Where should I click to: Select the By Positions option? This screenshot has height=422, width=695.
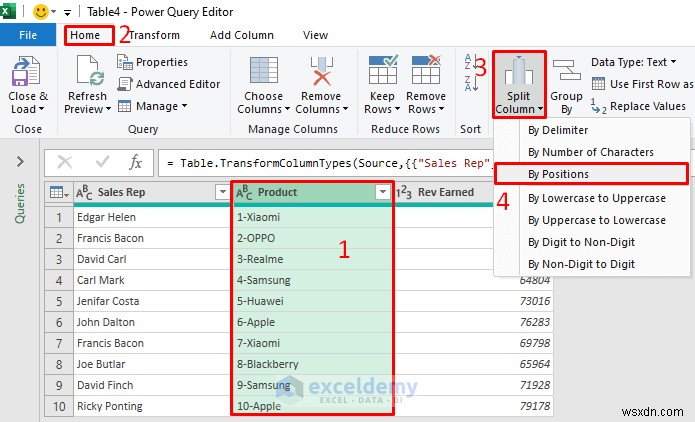[591, 174]
